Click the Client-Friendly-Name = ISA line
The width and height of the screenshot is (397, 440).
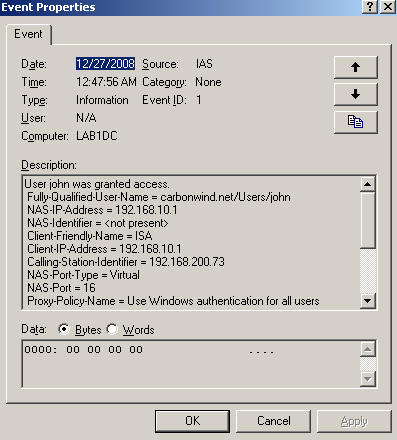pos(90,236)
